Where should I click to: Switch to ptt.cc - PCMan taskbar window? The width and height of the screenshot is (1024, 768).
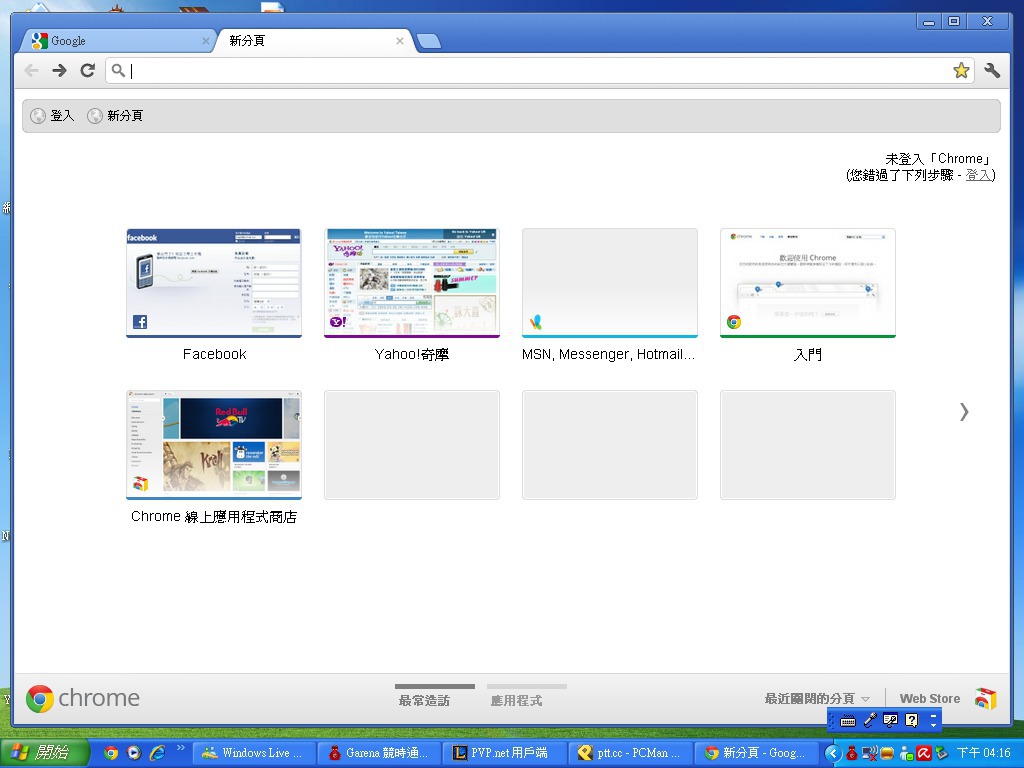click(630, 753)
